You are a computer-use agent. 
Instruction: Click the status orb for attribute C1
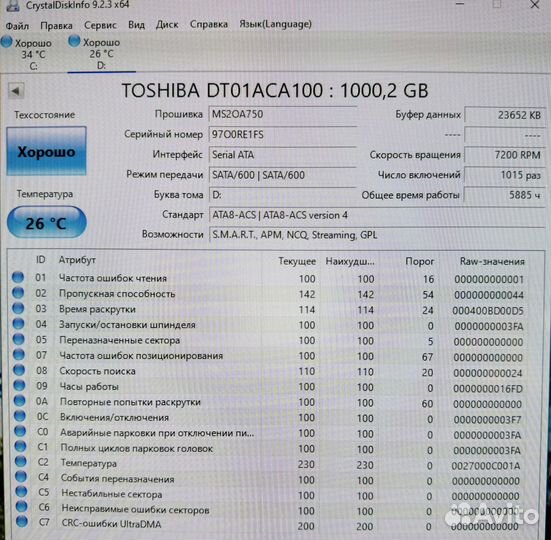[x=21, y=446]
